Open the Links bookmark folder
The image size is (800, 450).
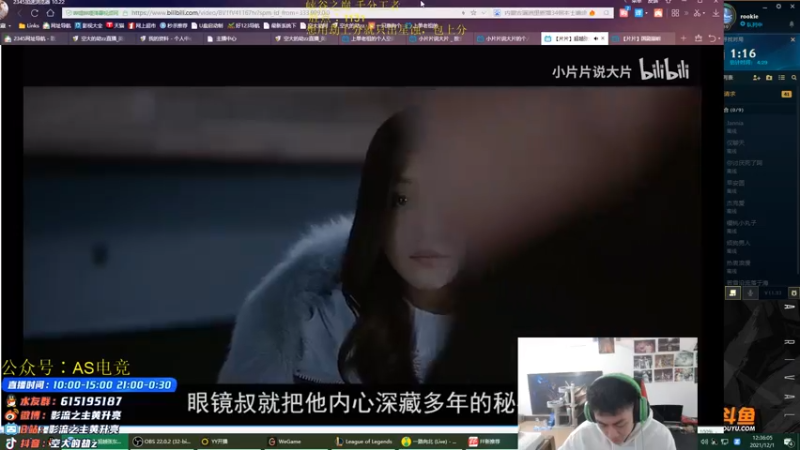[x=29, y=26]
